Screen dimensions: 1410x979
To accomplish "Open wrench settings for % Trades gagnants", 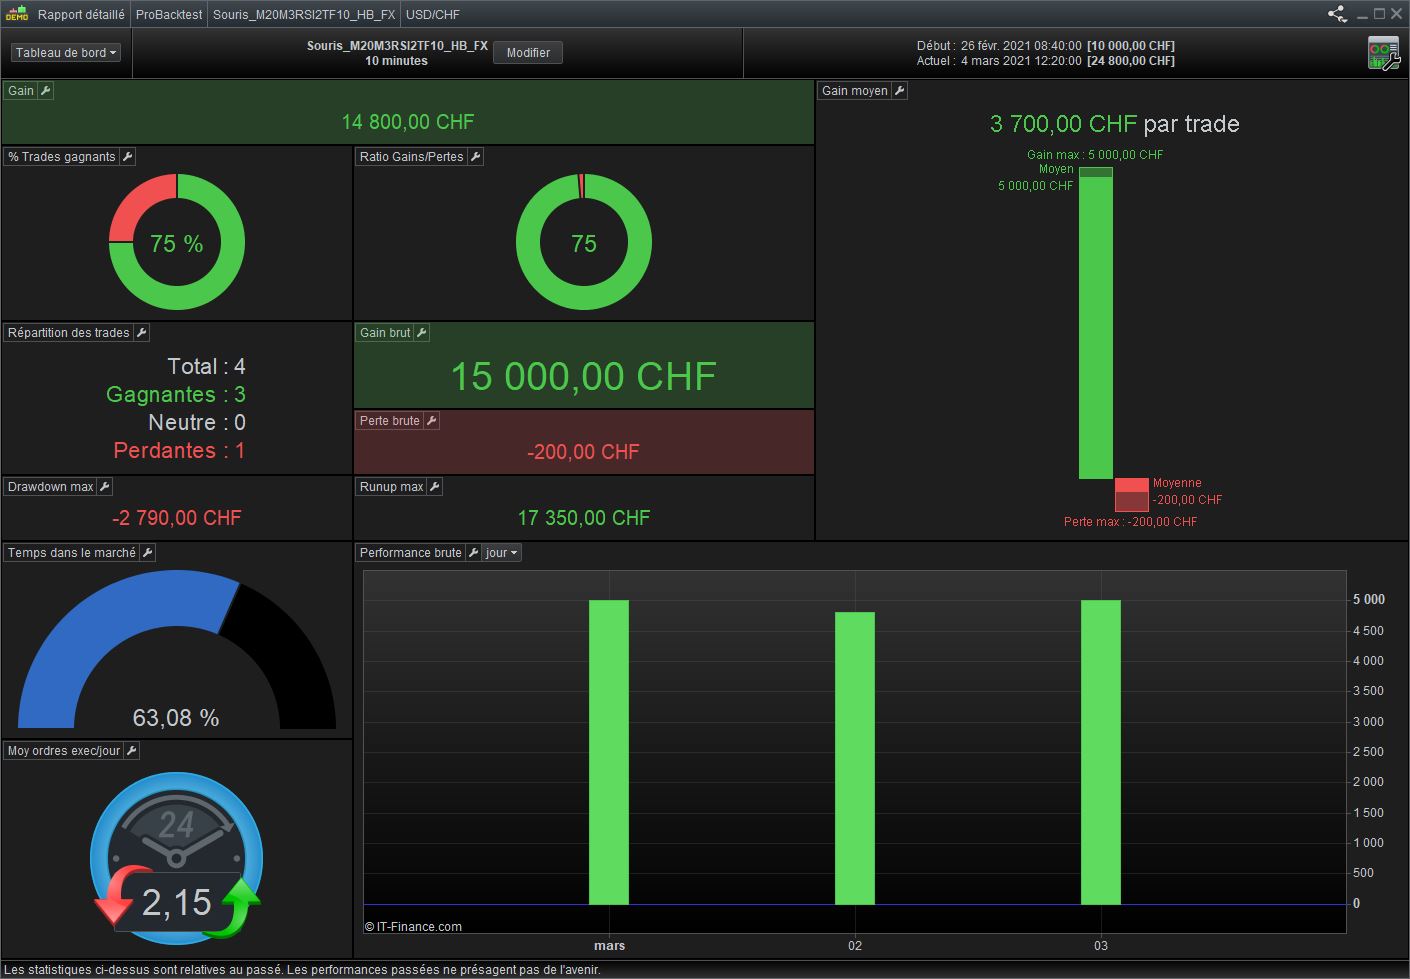I will tap(127, 157).
